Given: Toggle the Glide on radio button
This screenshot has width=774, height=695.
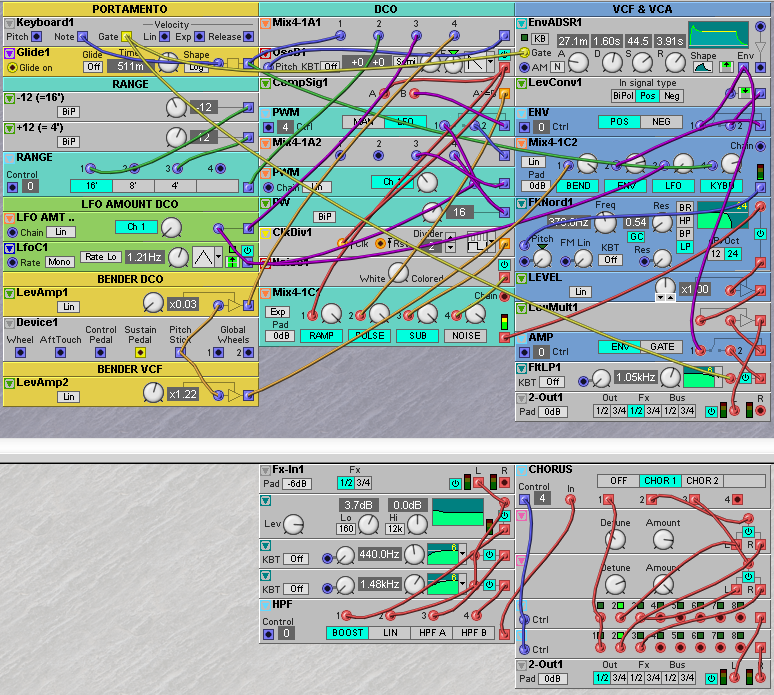Looking at the screenshot, I should tap(12, 67).
